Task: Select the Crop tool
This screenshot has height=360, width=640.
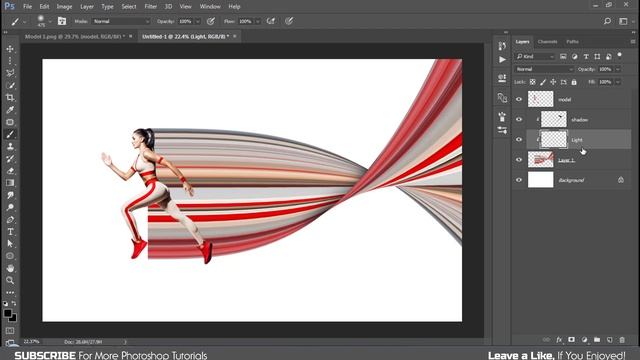Action: click(x=10, y=98)
